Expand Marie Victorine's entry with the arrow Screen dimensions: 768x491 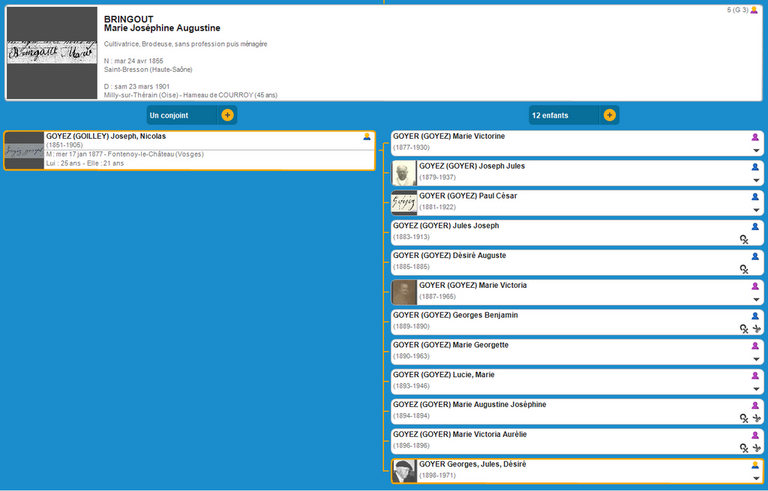click(756, 150)
